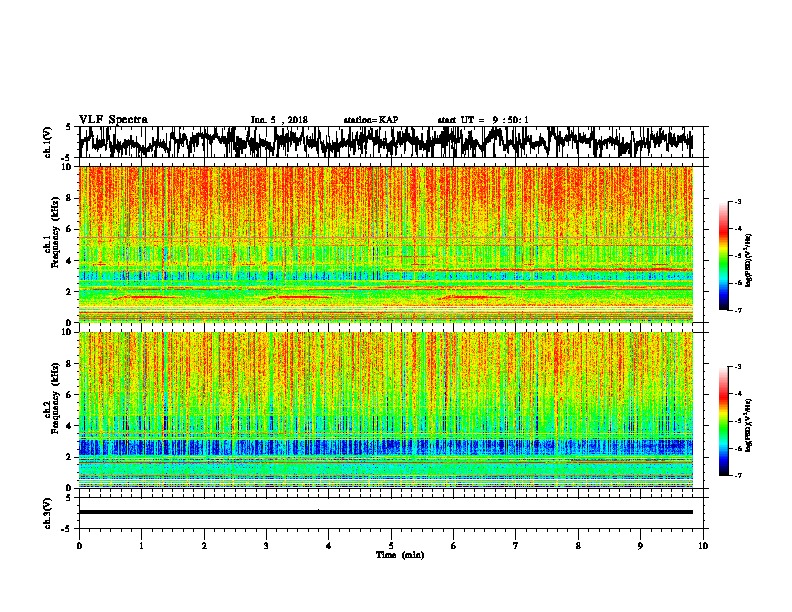
Task: Click the "ch.1(V)" waveform axis label
Action: (x=48, y=142)
